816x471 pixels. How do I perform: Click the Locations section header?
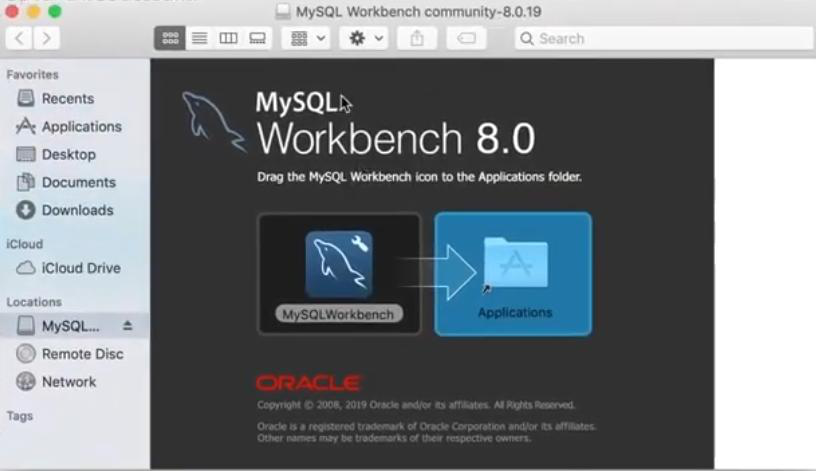click(x=34, y=302)
